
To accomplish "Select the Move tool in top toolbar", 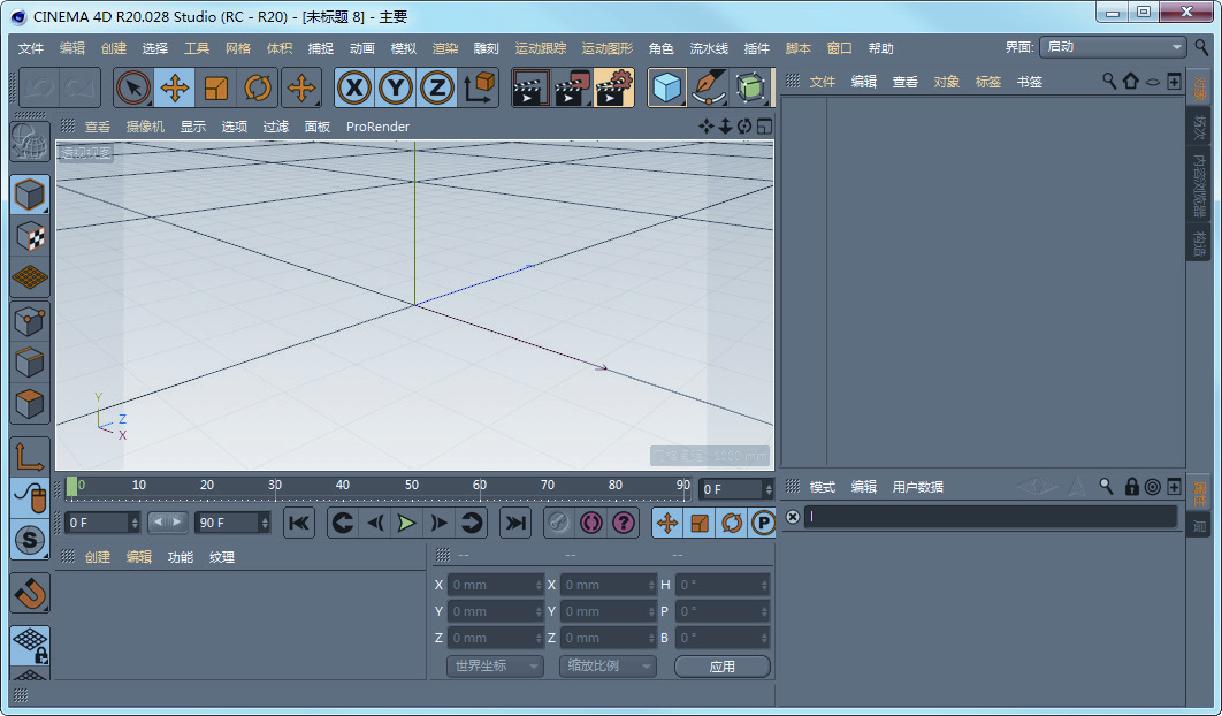I will click(x=175, y=89).
